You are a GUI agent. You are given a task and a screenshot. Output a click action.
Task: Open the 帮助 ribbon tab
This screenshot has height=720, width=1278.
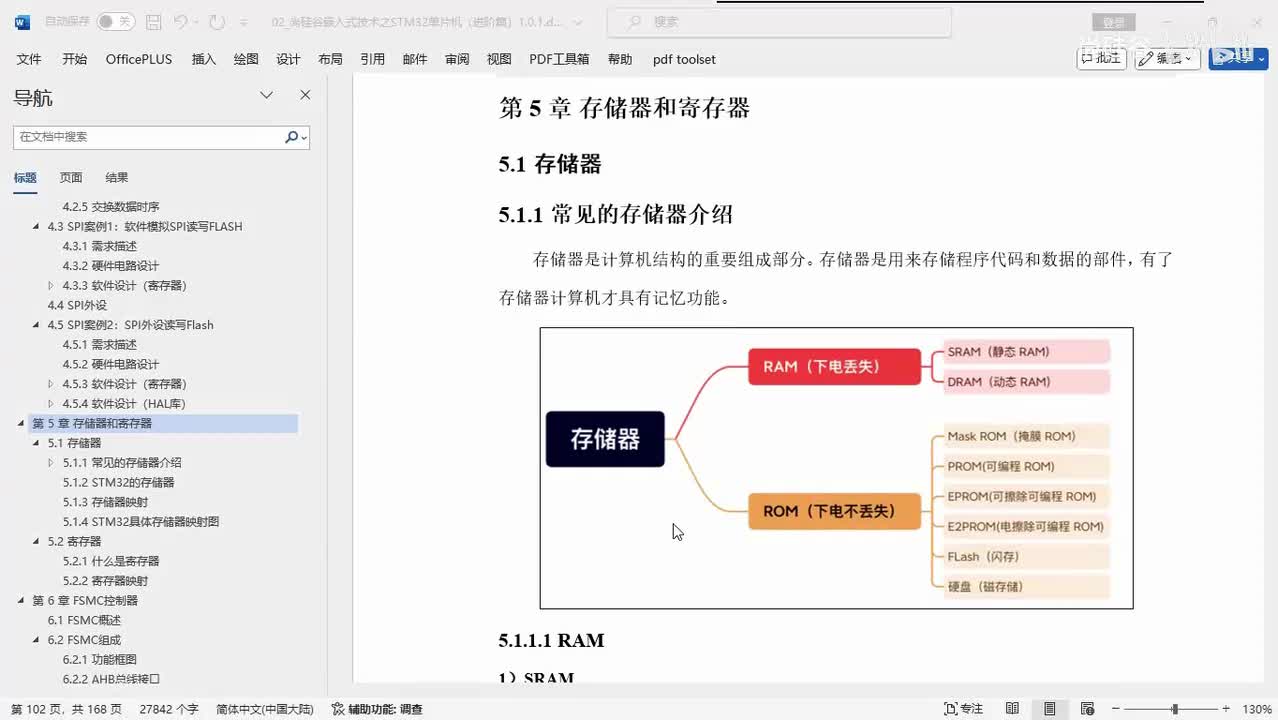620,59
